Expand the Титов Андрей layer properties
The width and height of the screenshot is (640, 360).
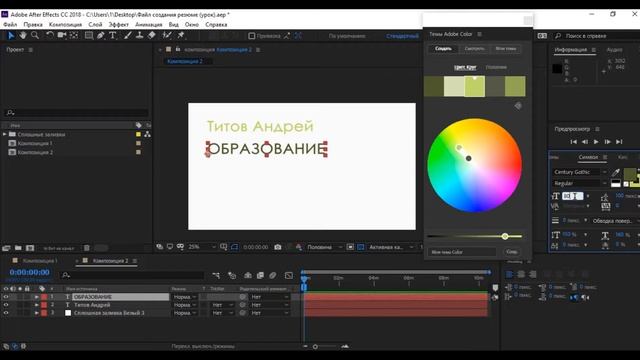coord(36,305)
